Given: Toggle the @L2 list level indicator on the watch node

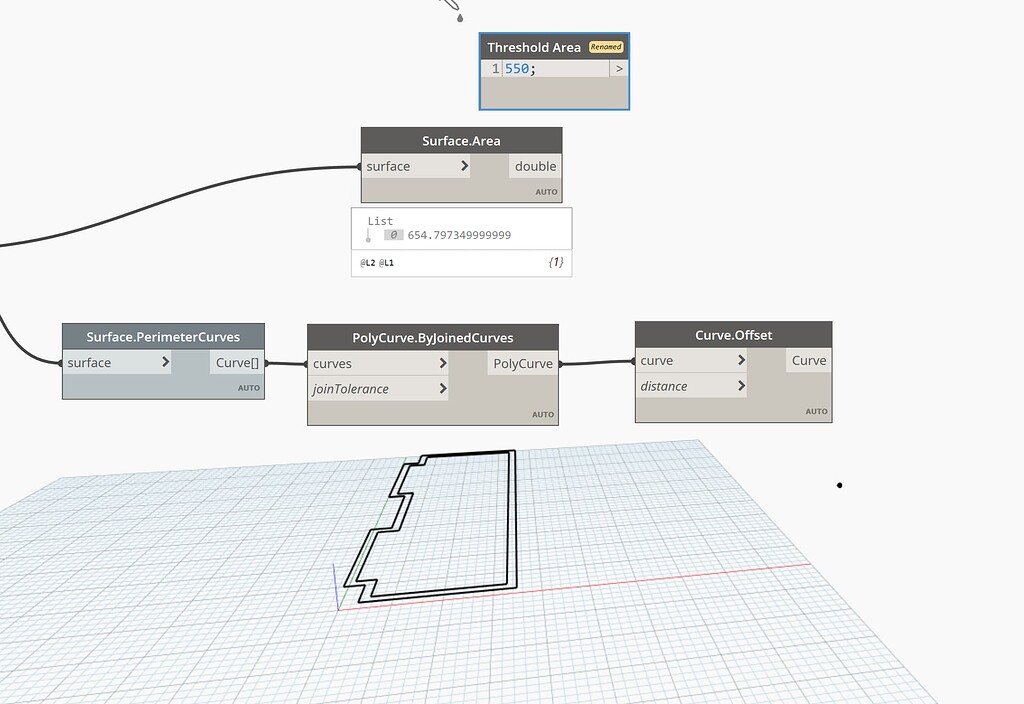Looking at the screenshot, I should 366,263.
